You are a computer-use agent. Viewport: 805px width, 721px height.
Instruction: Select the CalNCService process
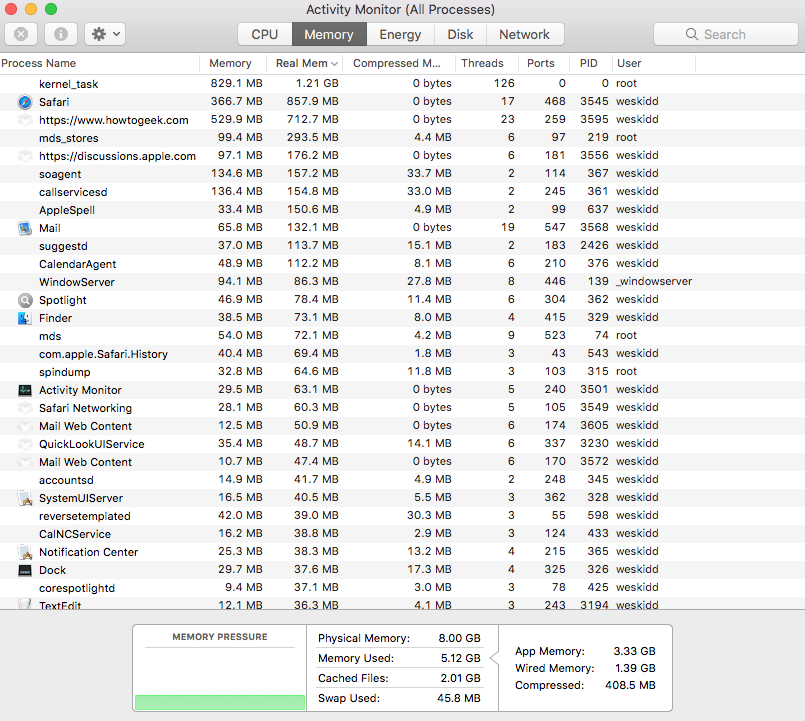click(402, 534)
